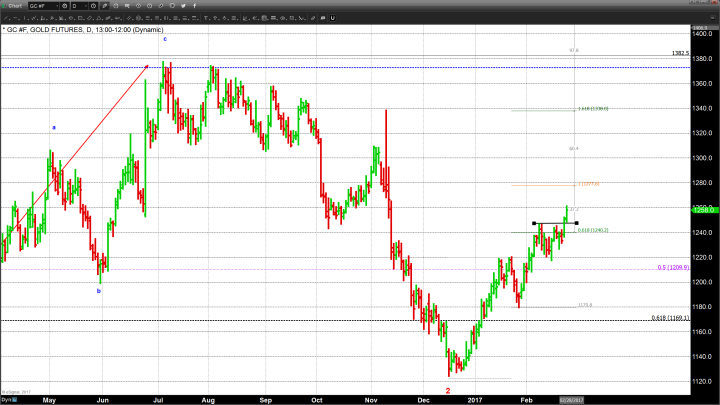Click the red wave label '2'

tap(448, 391)
